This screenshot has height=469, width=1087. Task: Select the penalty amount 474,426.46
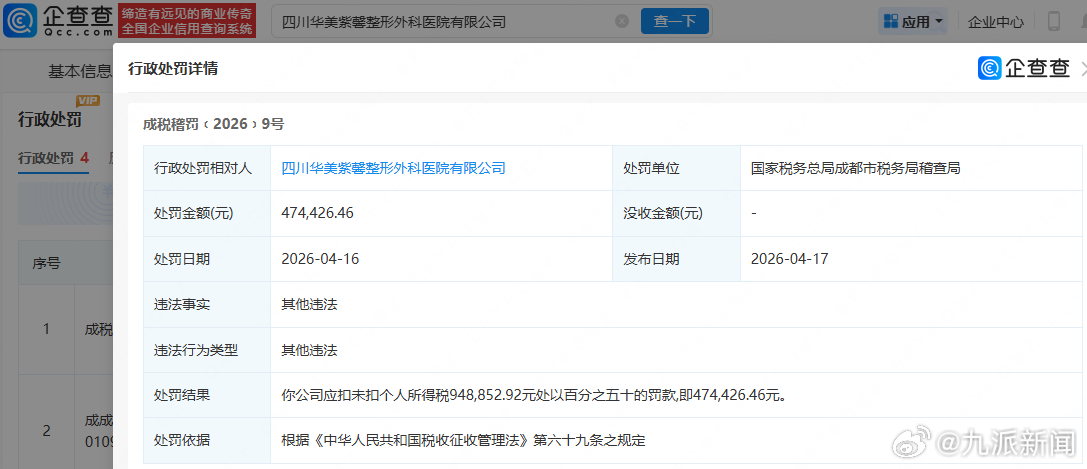(x=318, y=213)
